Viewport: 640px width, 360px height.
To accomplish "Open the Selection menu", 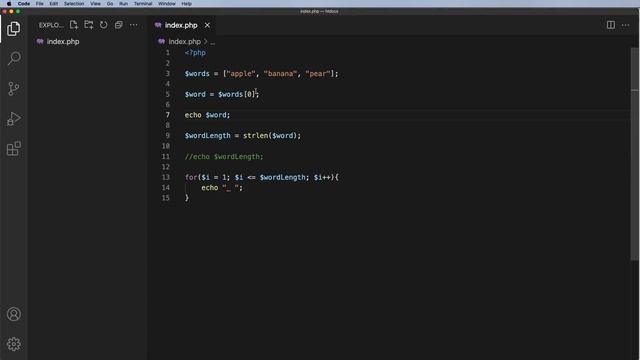I will tap(74, 4).
